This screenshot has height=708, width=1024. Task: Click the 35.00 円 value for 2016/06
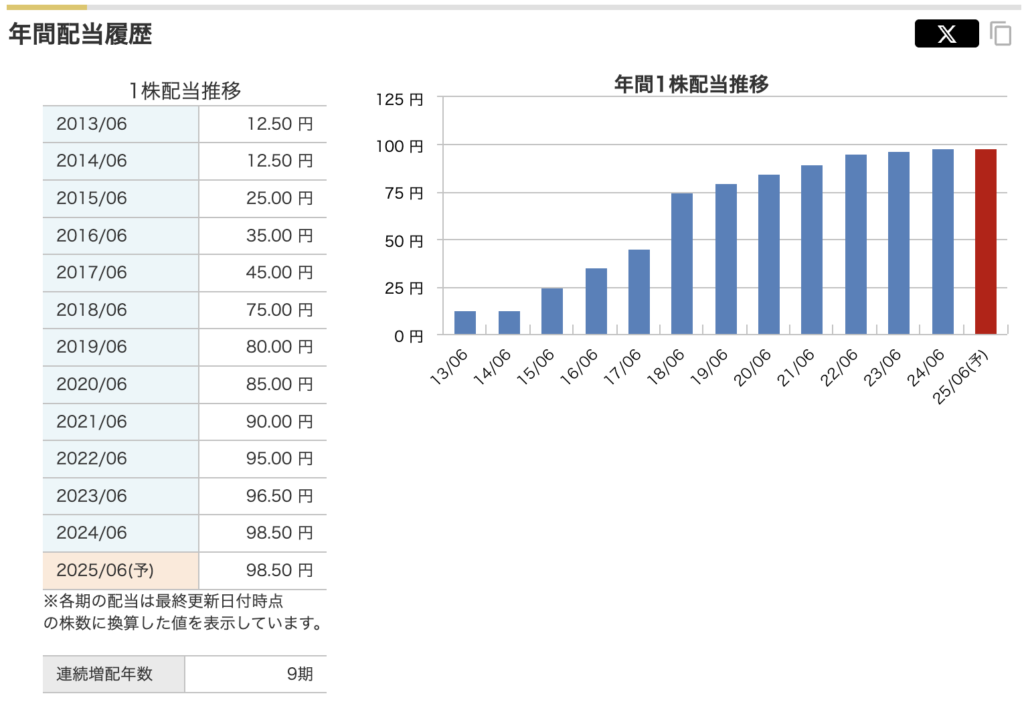point(279,236)
